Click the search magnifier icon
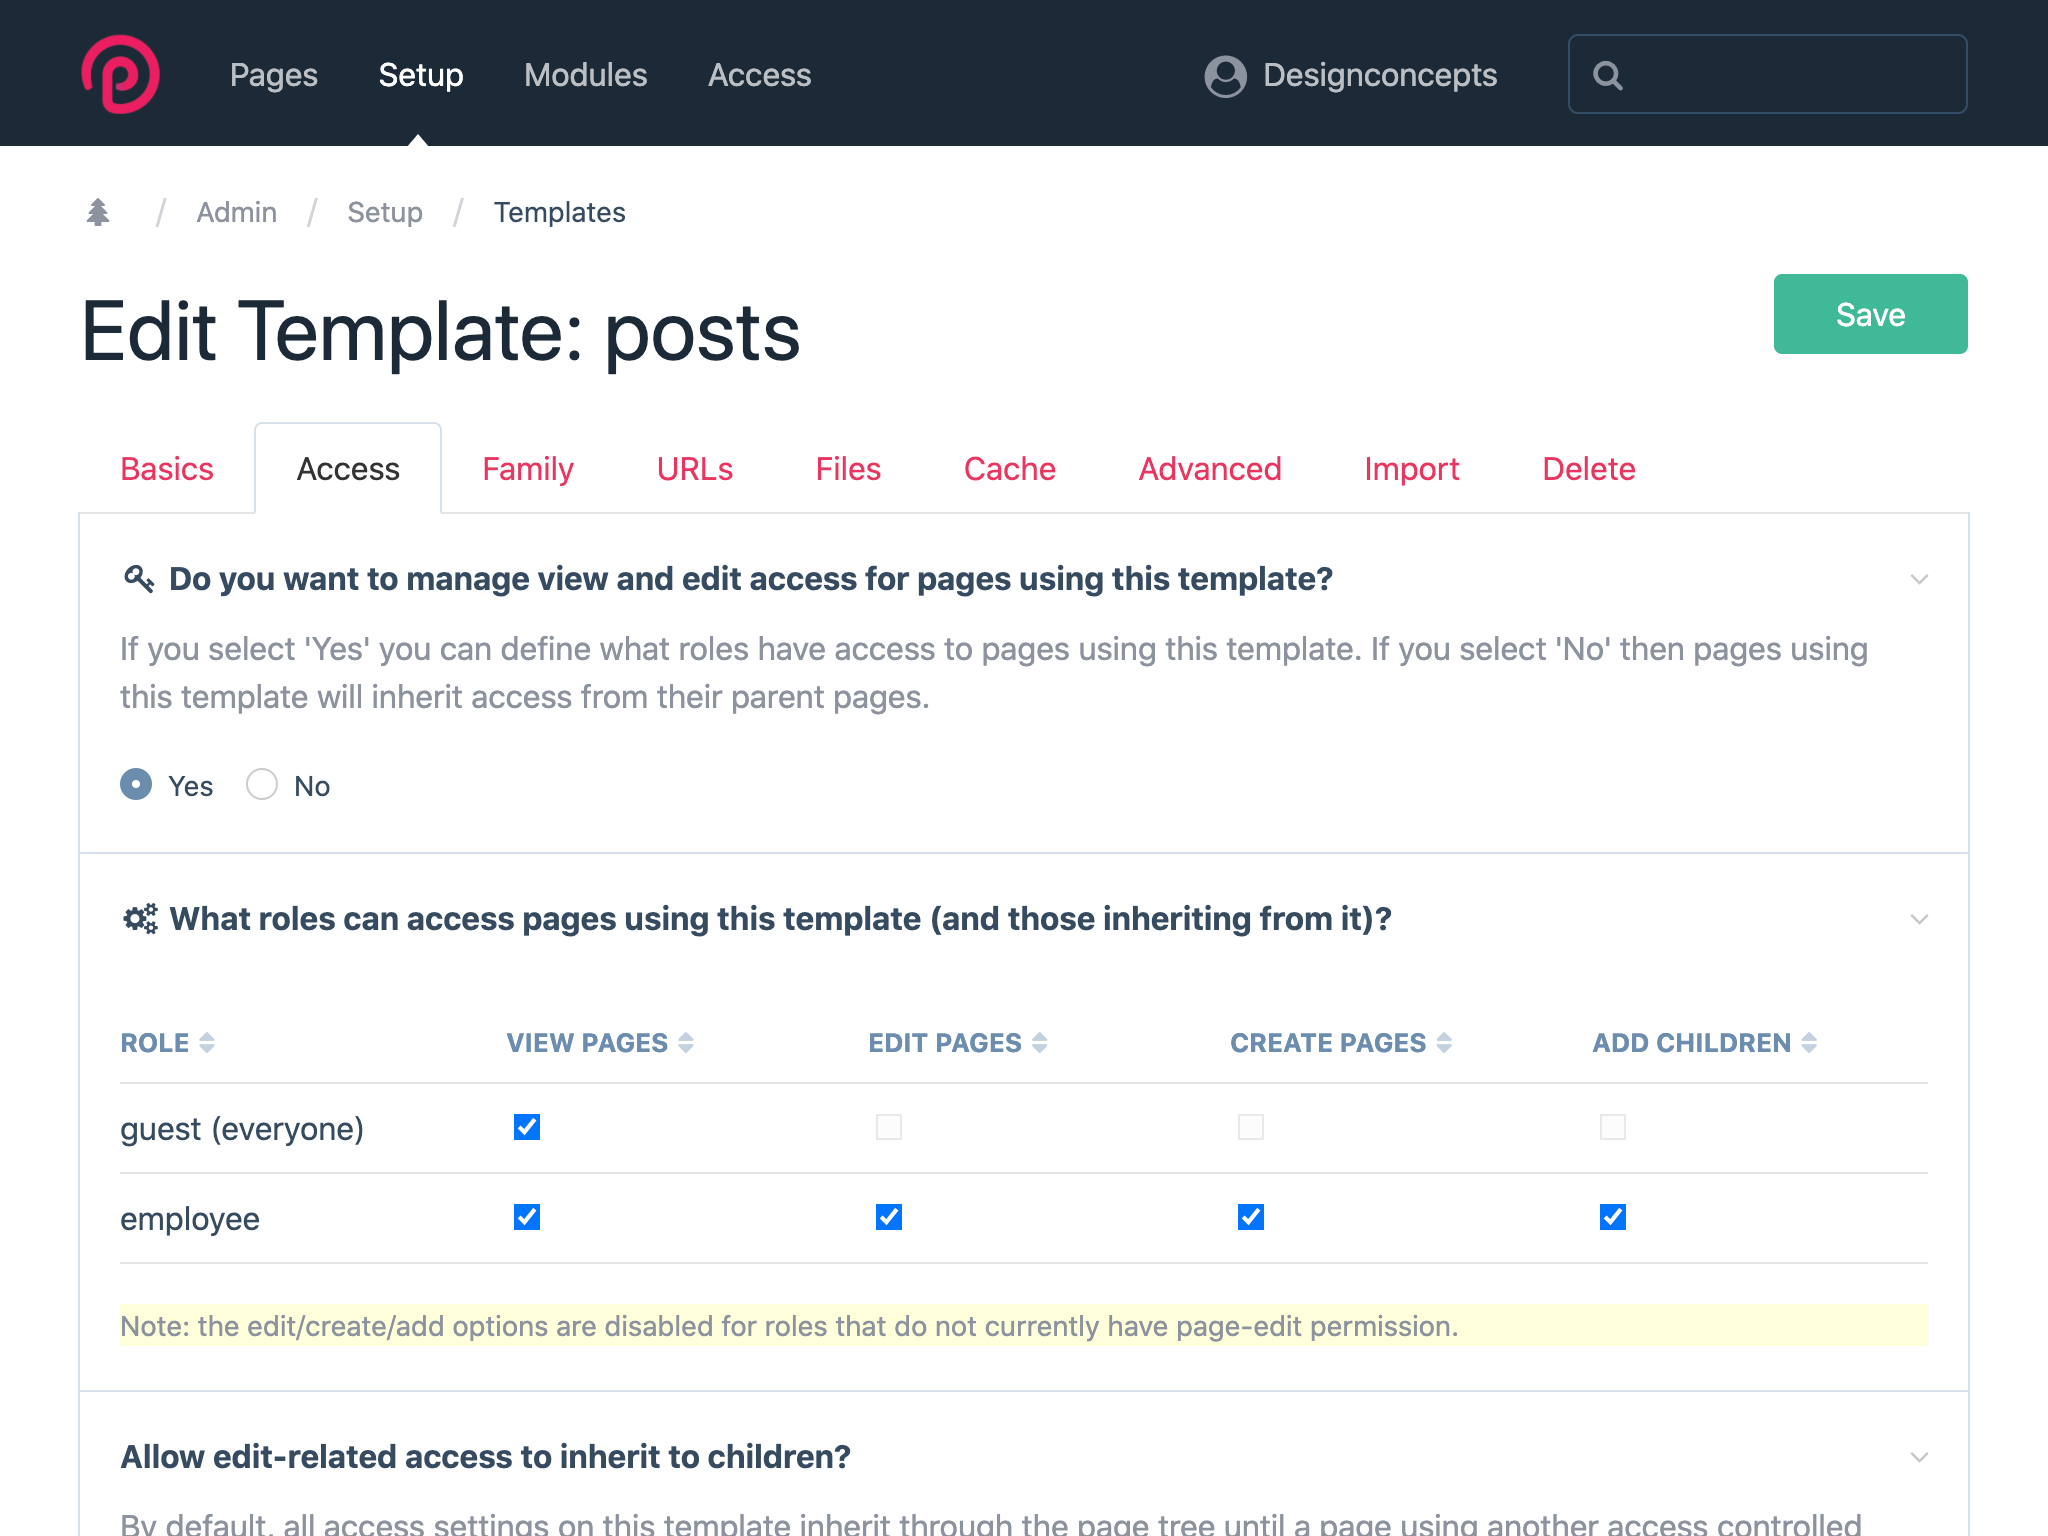2048x1536 pixels. [1611, 74]
